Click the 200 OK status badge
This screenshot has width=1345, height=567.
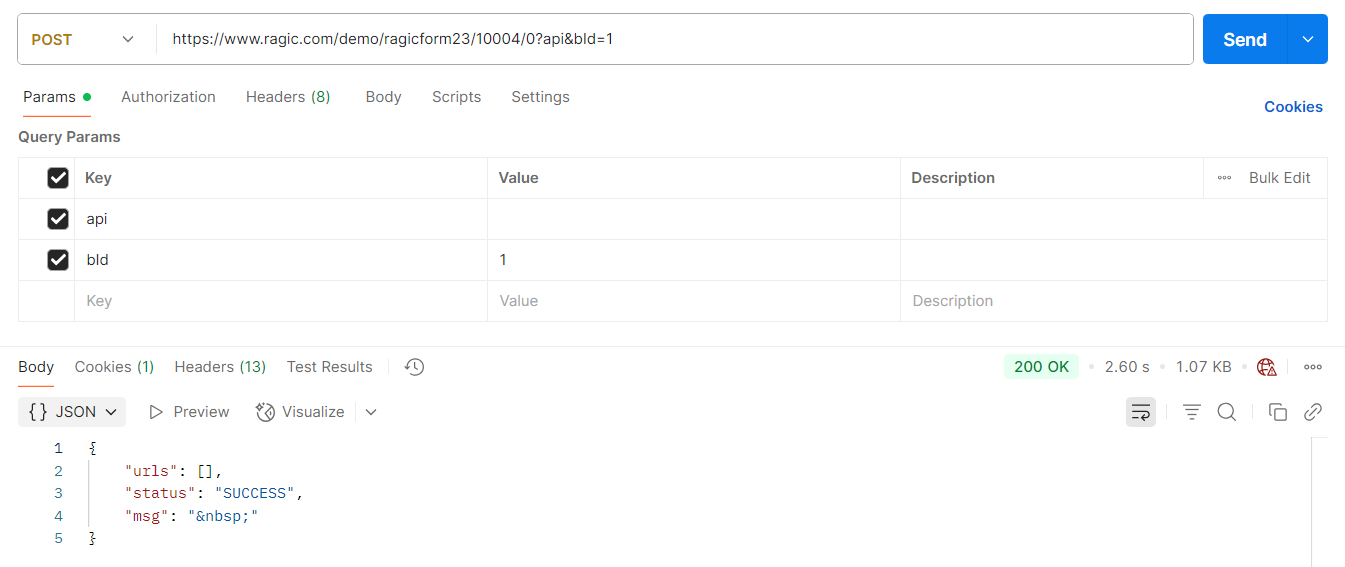[x=1041, y=367]
